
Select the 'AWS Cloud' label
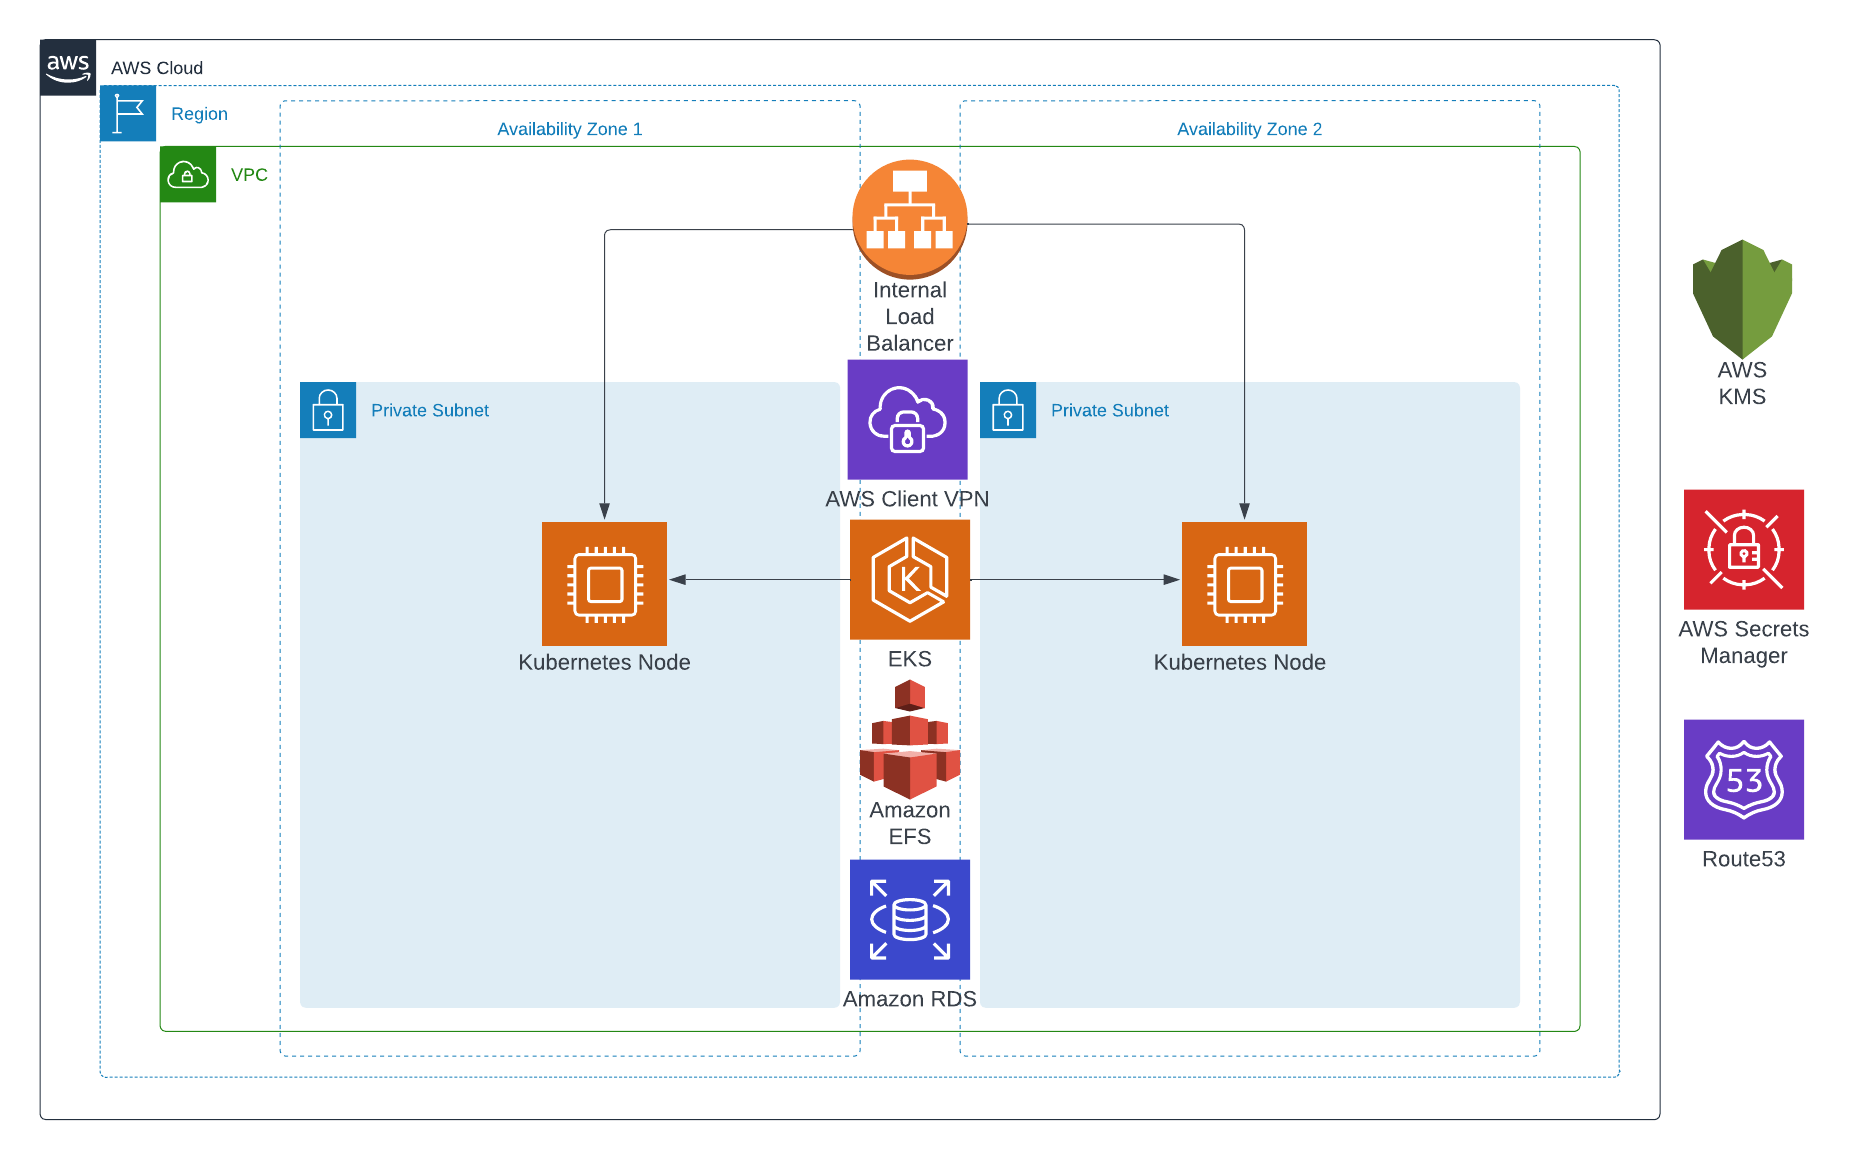click(157, 68)
